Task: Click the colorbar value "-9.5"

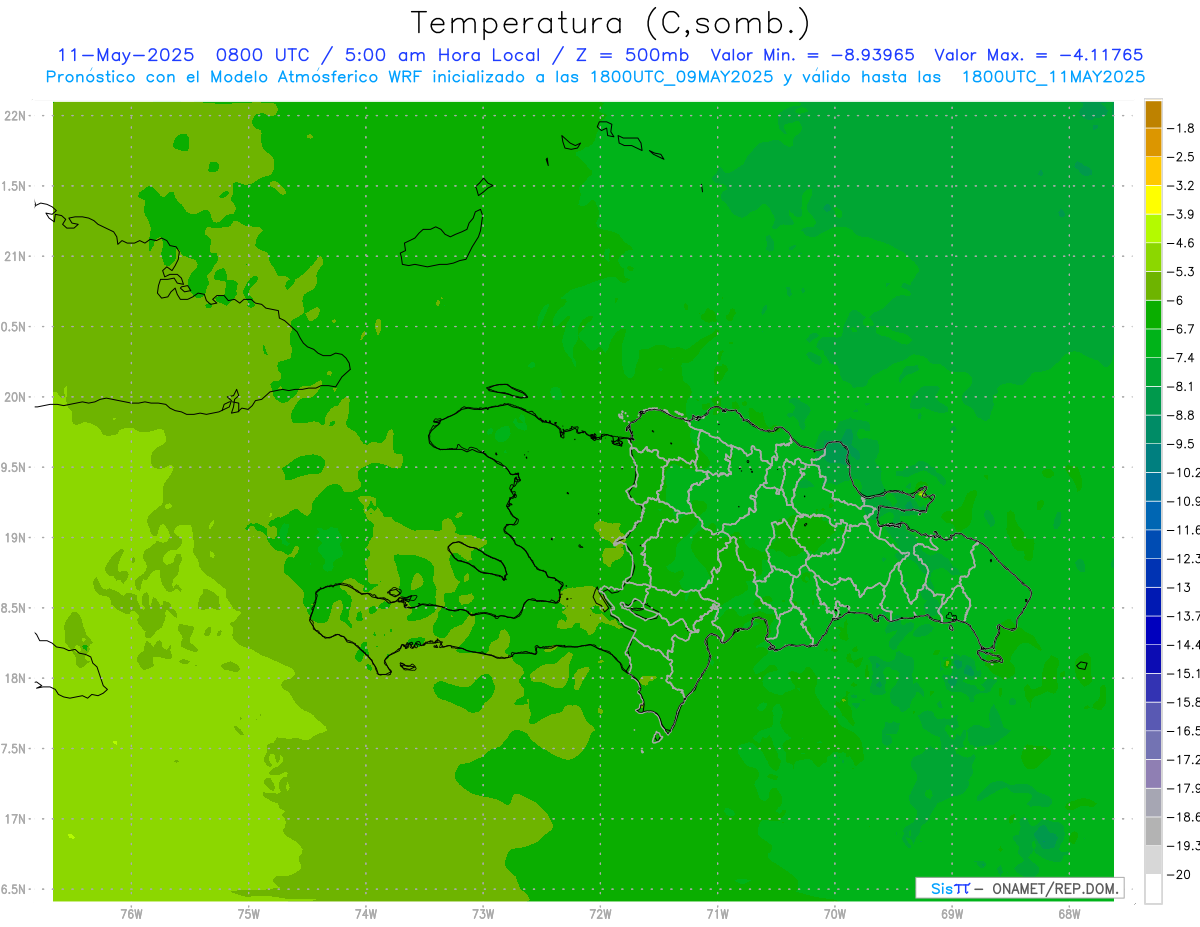Action: (x=1181, y=443)
